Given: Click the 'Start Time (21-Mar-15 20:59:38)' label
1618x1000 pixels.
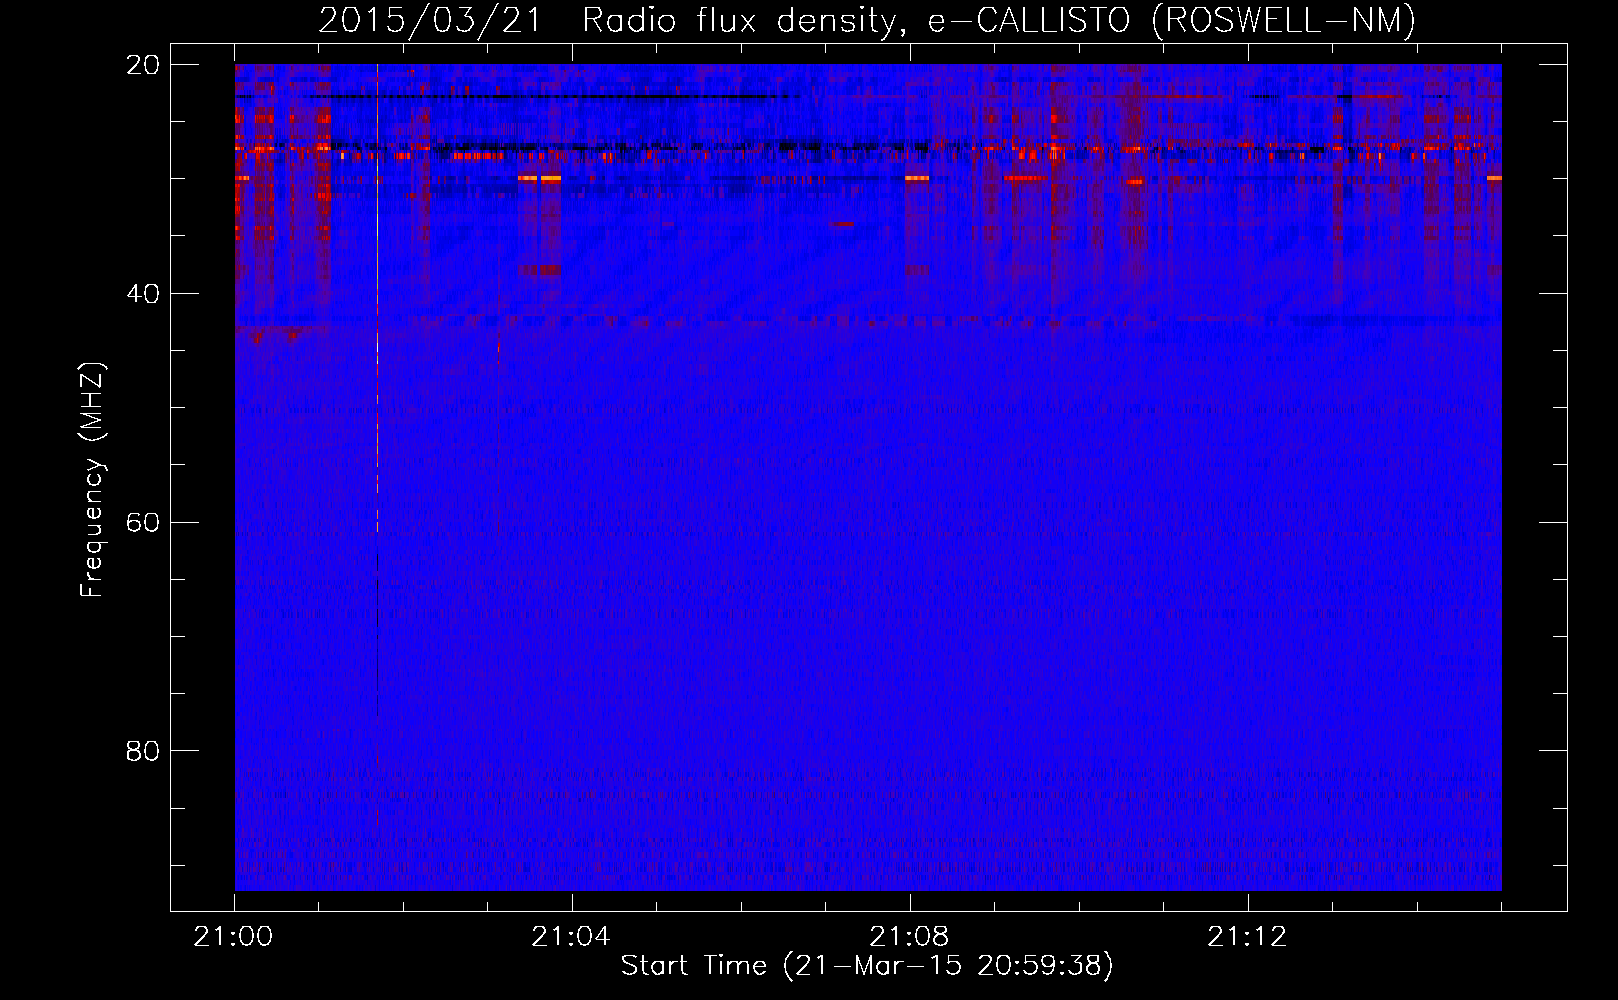Looking at the screenshot, I should tap(867, 966).
